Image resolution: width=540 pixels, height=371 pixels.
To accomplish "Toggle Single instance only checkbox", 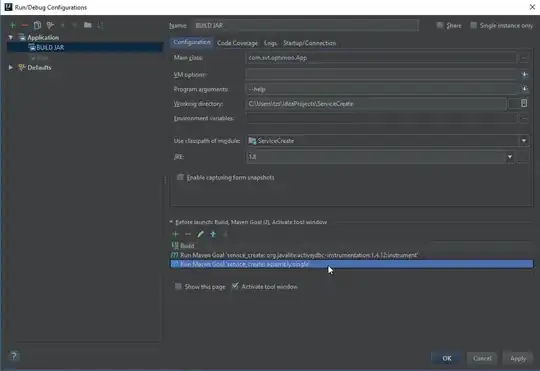I will pyautogui.click(x=474, y=25).
